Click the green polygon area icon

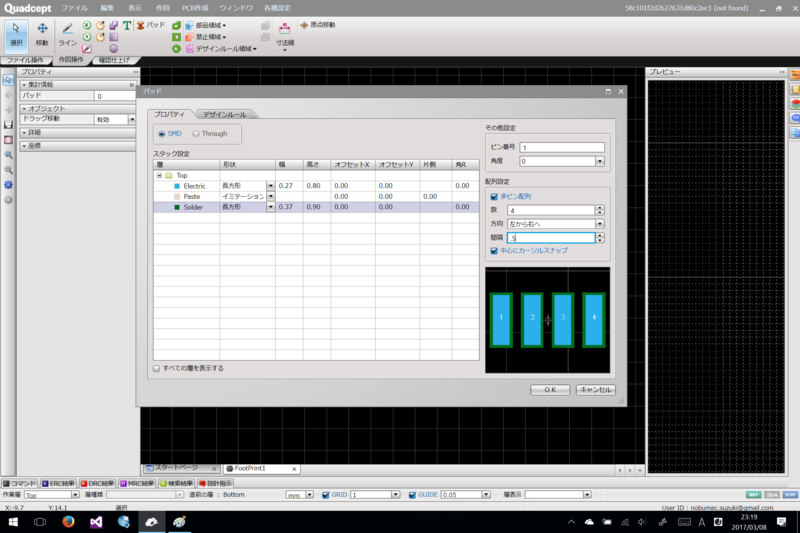pos(176,25)
